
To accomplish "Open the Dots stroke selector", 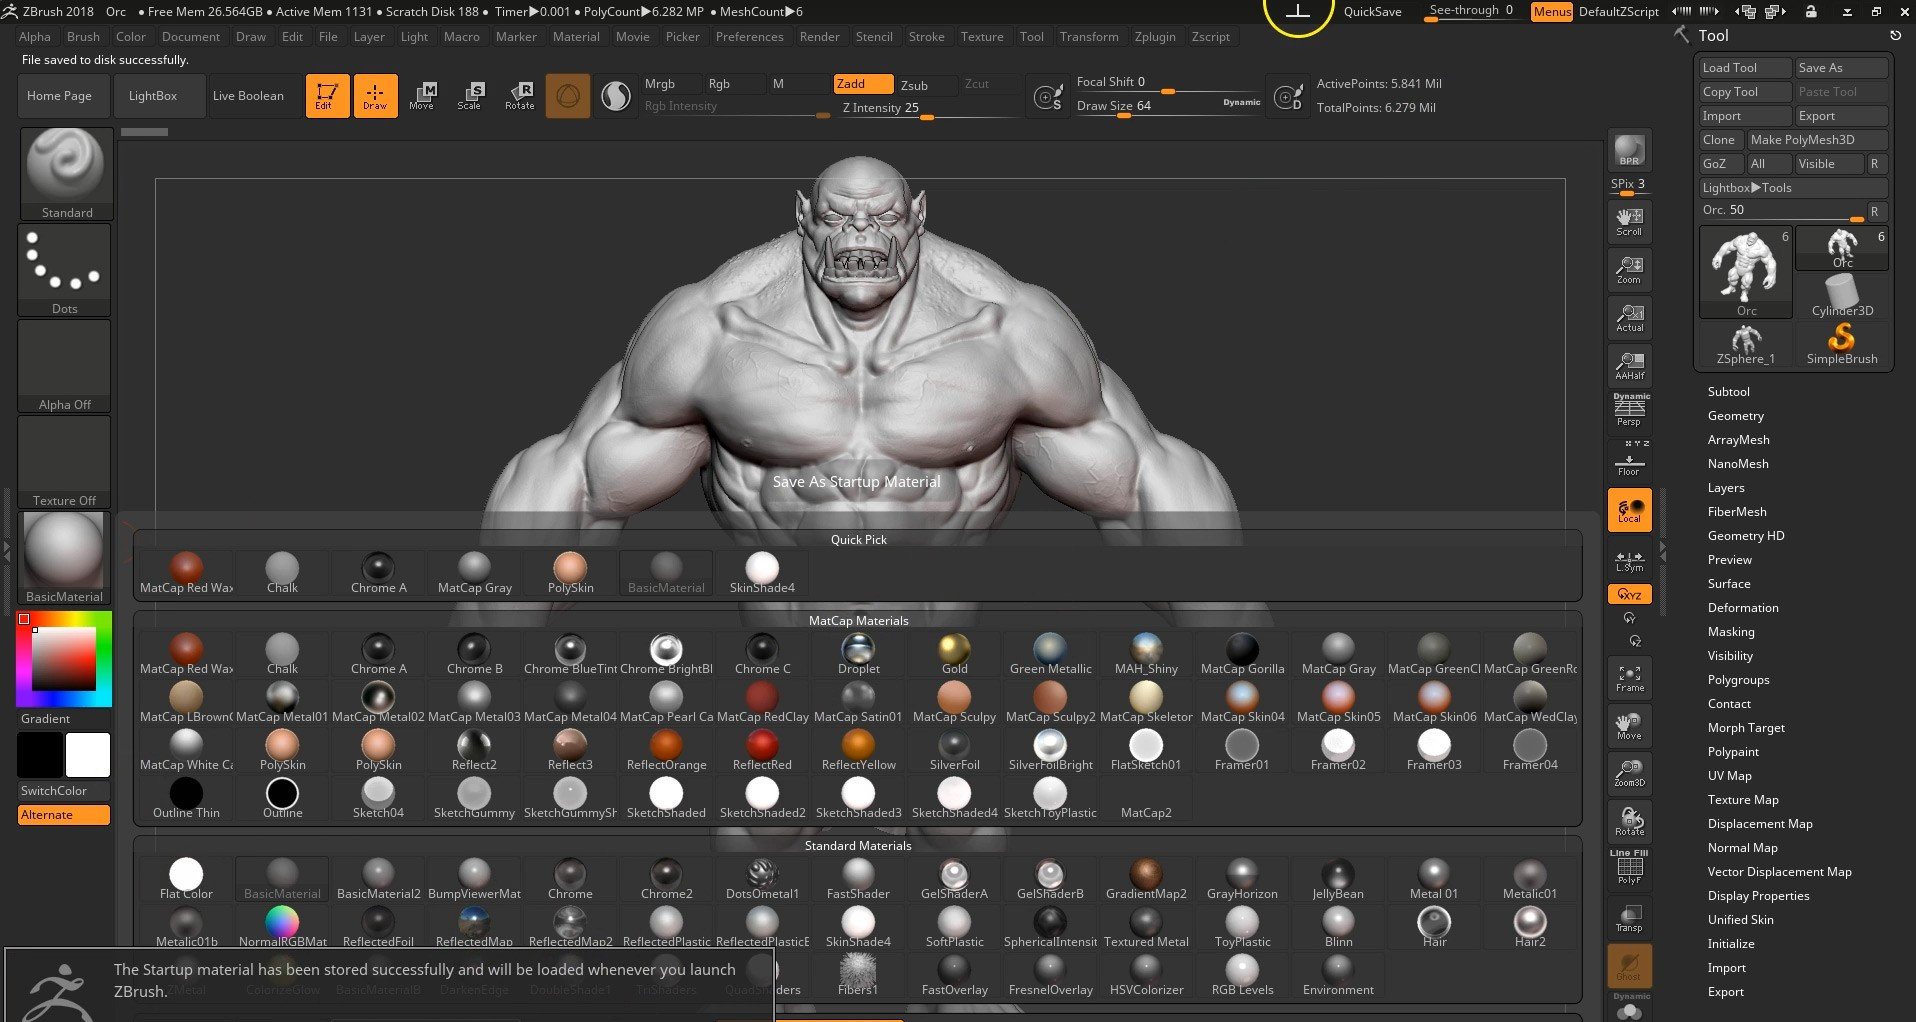I will tap(65, 270).
